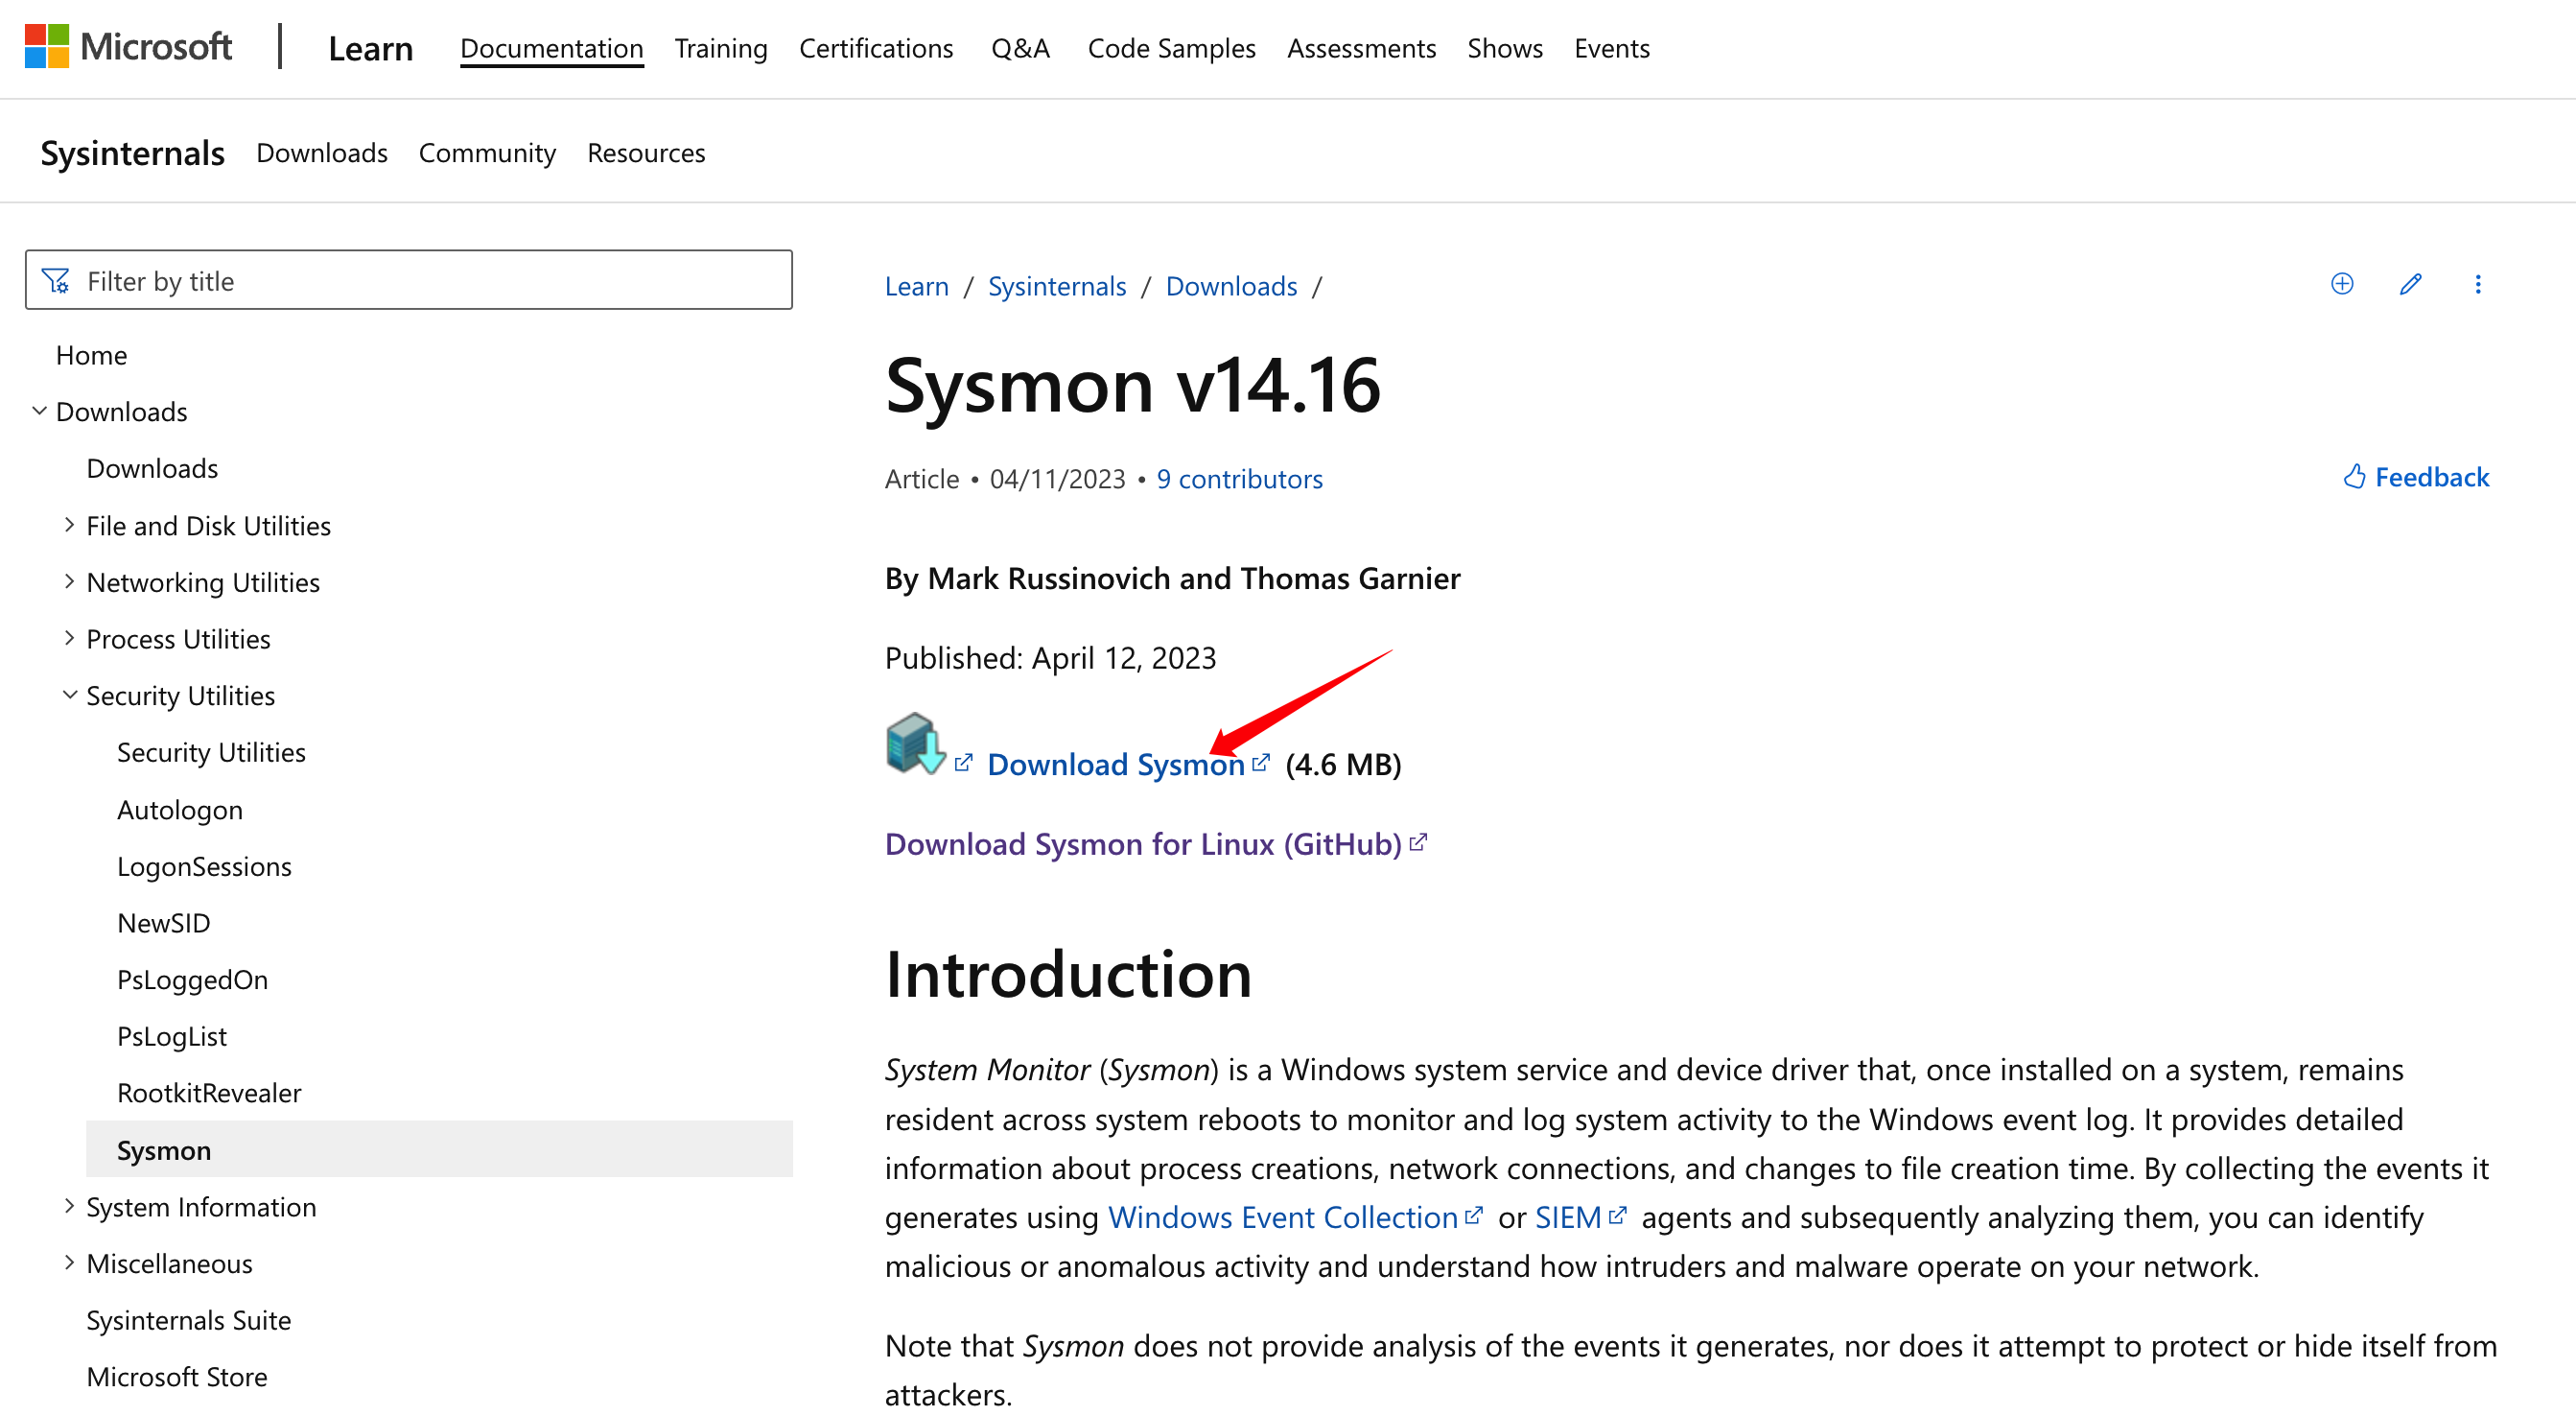Expand Networking Utilities section
This screenshot has width=2576, height=1416.
69,582
